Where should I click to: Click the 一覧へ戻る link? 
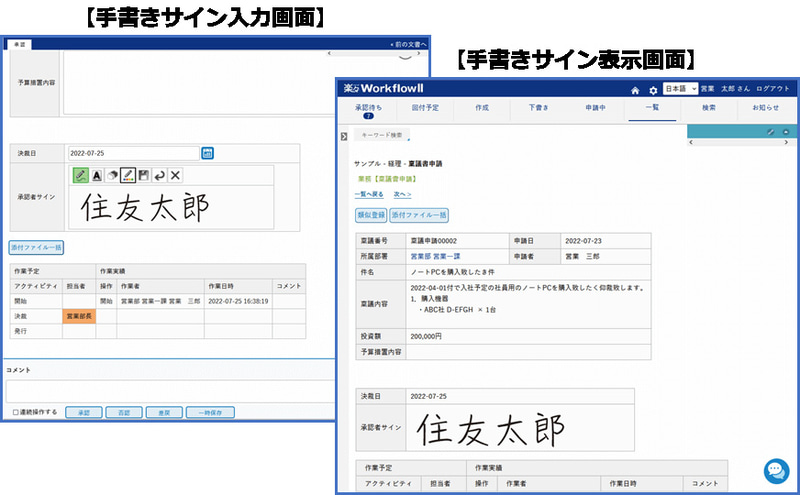pos(369,194)
